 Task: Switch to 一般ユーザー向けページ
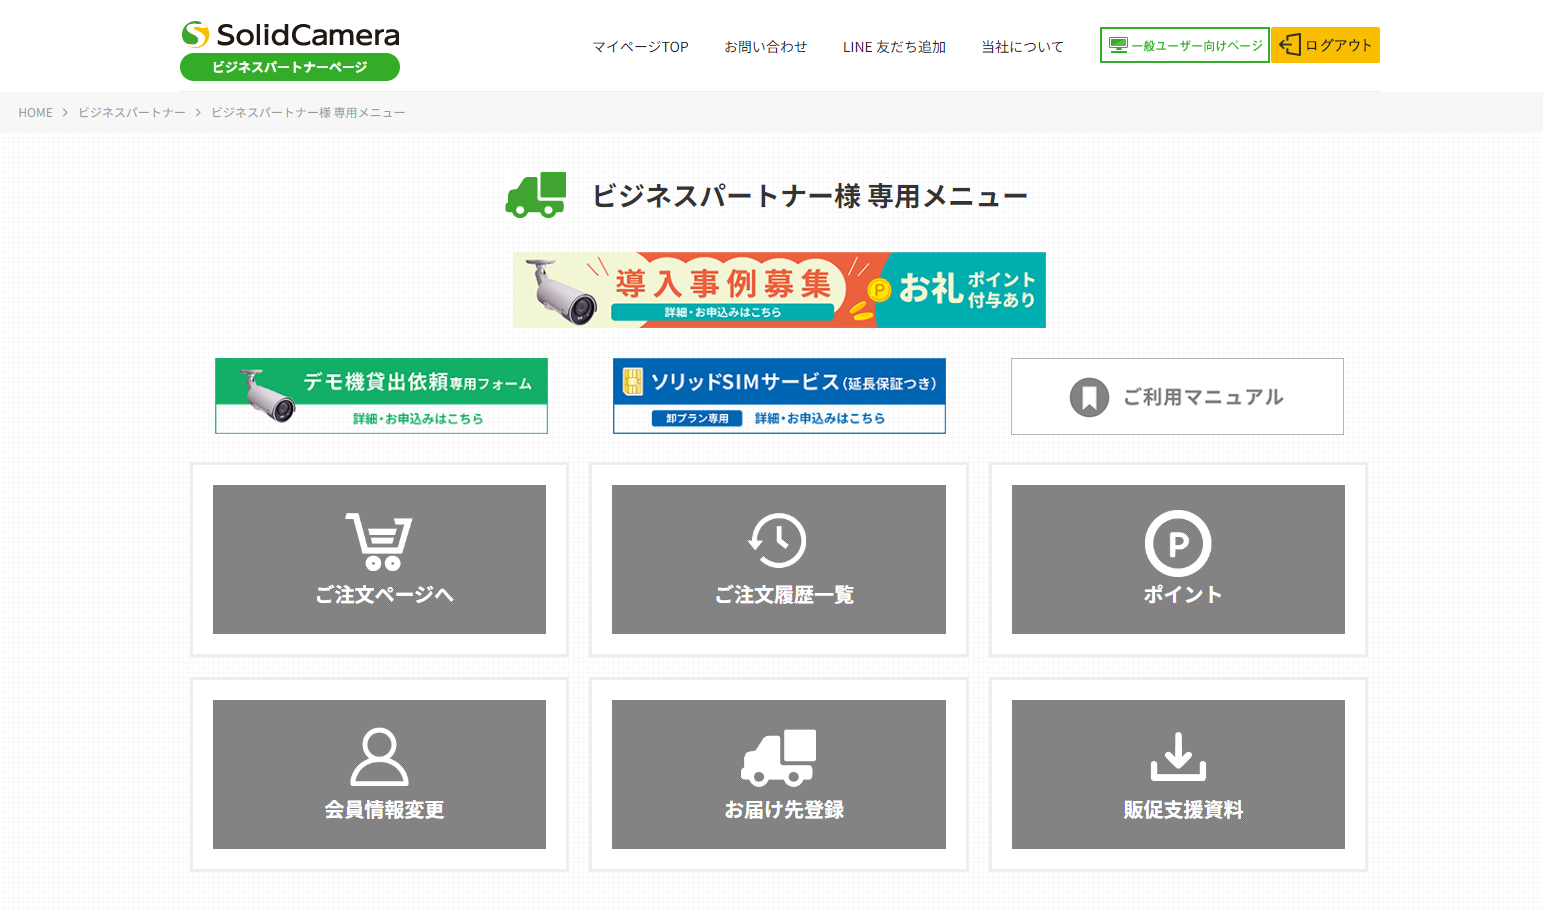1184,45
